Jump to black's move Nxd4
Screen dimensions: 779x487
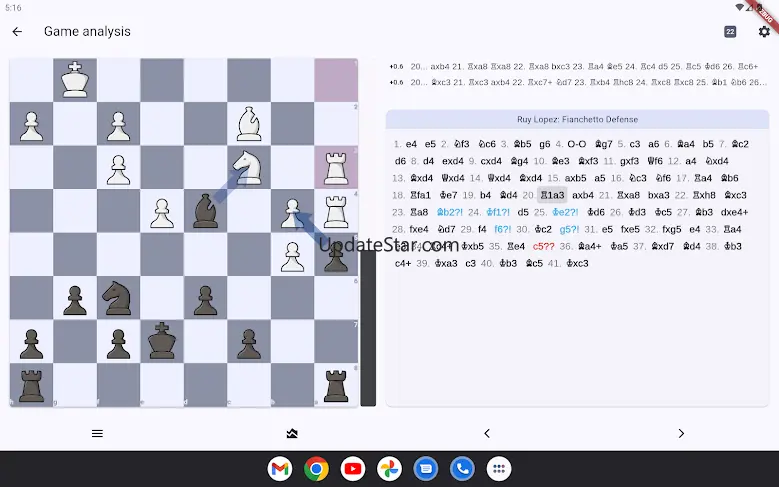[717, 161]
